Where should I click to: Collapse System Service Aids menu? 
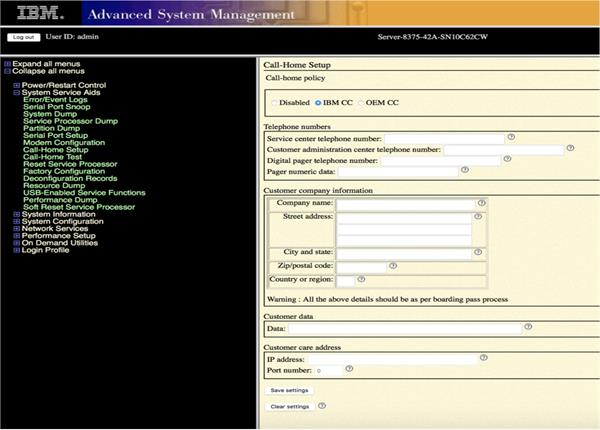click(16, 93)
